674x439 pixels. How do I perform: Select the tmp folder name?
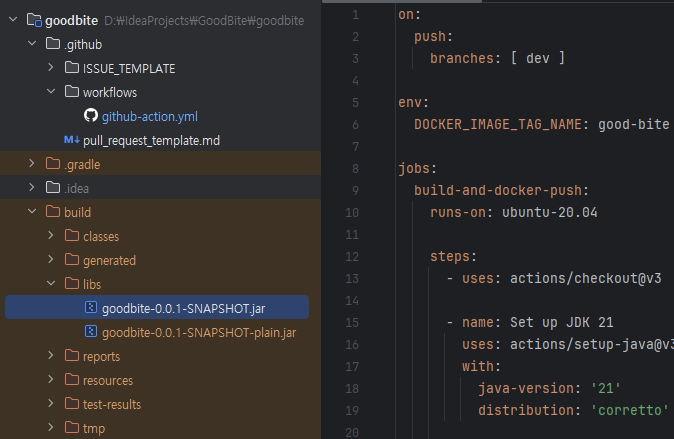coord(94,429)
